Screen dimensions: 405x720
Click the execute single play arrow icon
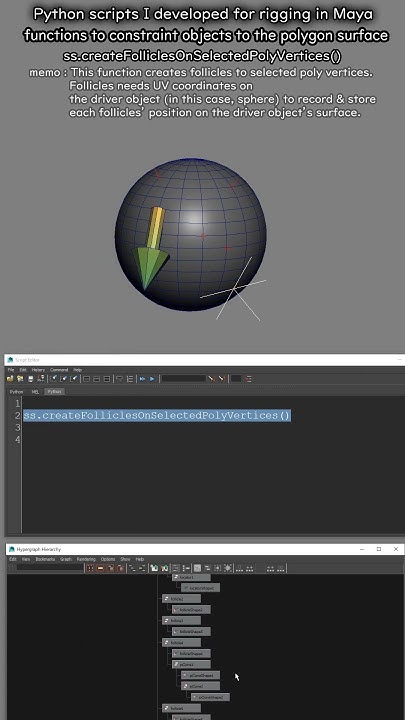point(152,379)
